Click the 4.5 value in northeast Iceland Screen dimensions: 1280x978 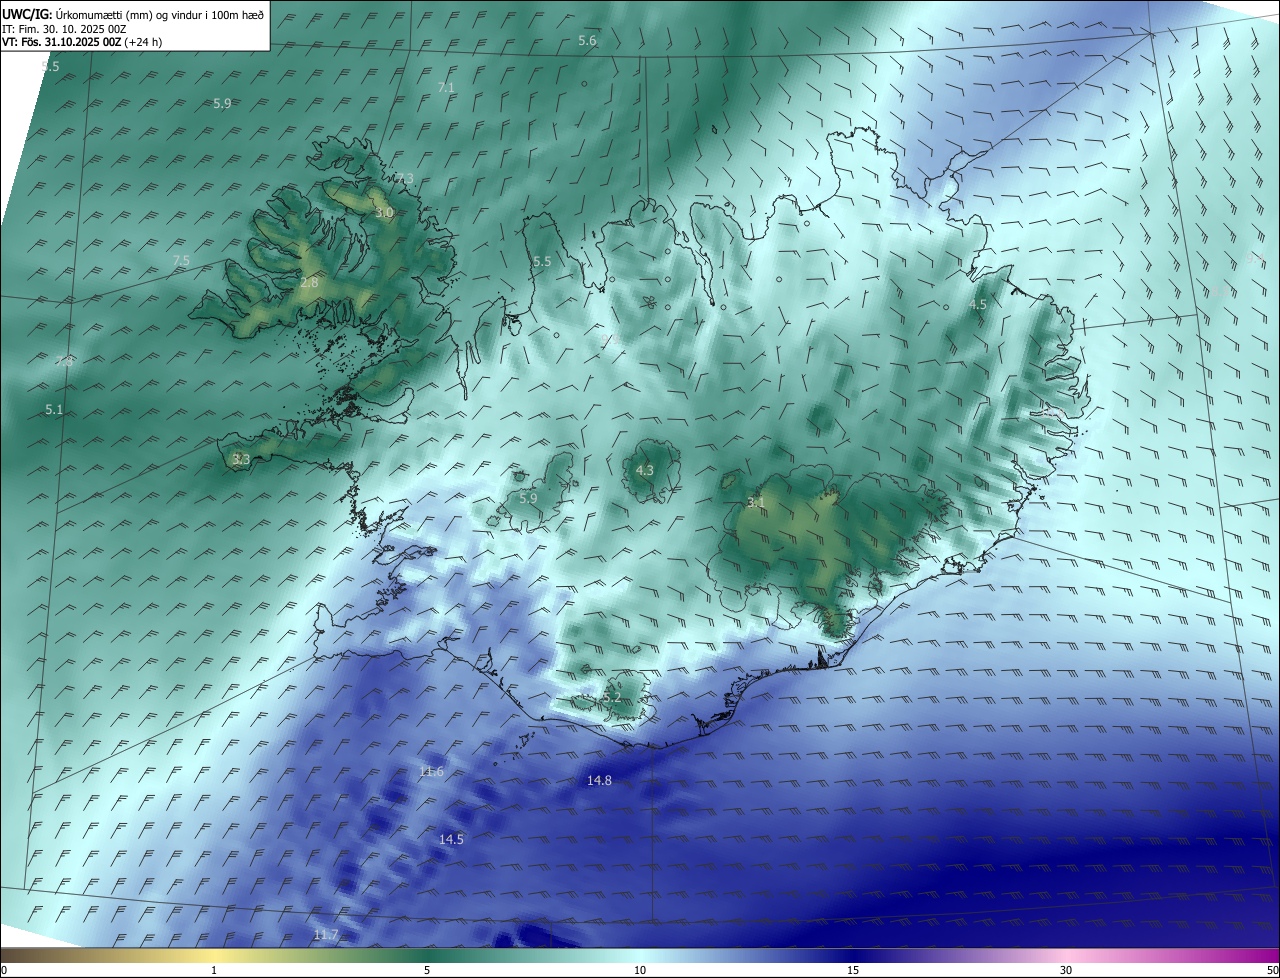pyautogui.click(x=978, y=304)
